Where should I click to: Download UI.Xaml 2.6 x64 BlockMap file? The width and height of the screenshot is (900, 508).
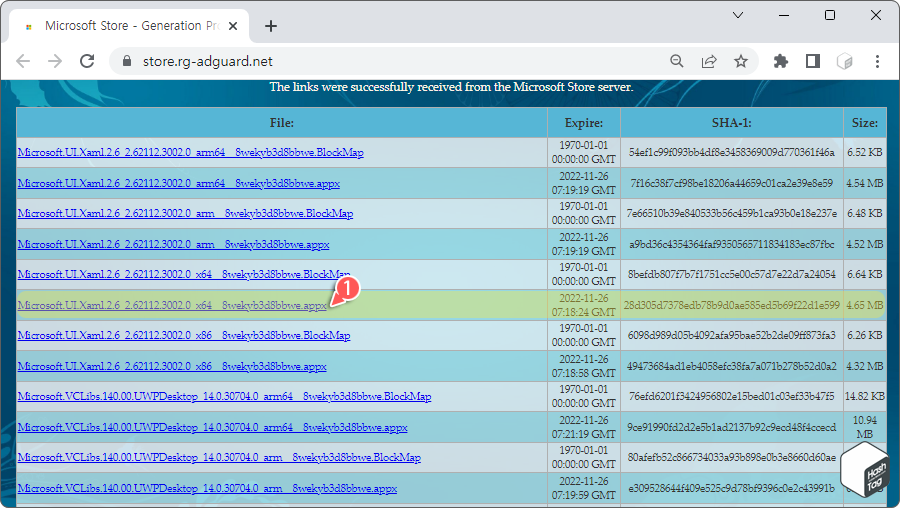[184, 274]
